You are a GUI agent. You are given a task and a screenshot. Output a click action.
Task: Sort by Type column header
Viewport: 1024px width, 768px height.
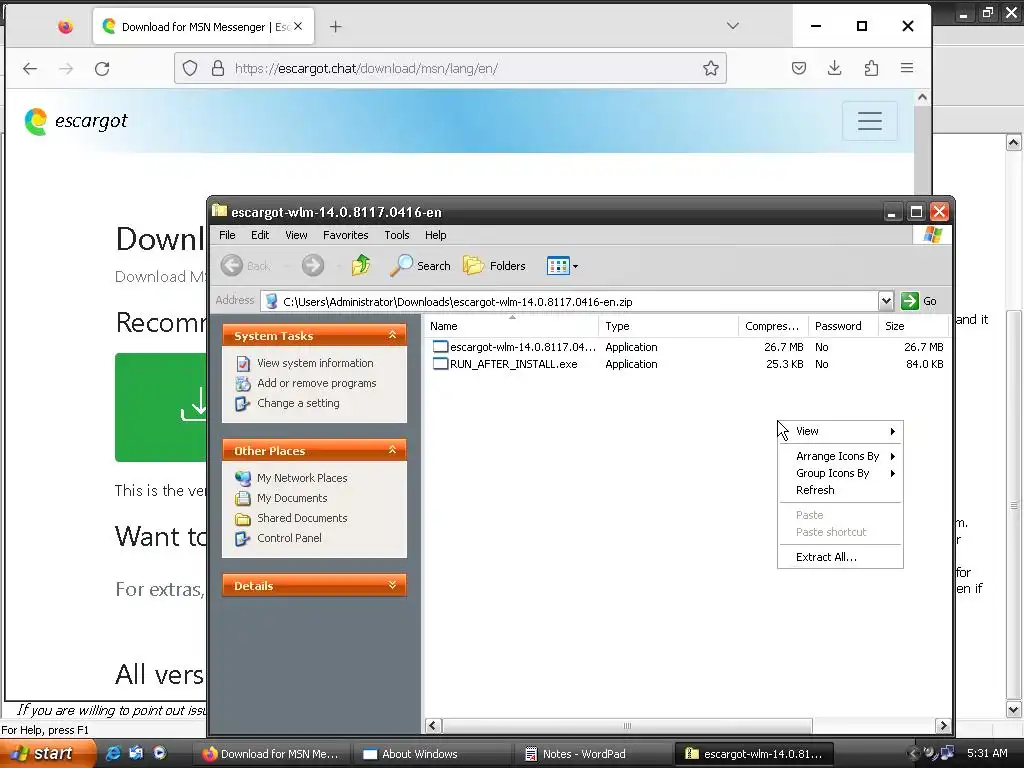(668, 326)
